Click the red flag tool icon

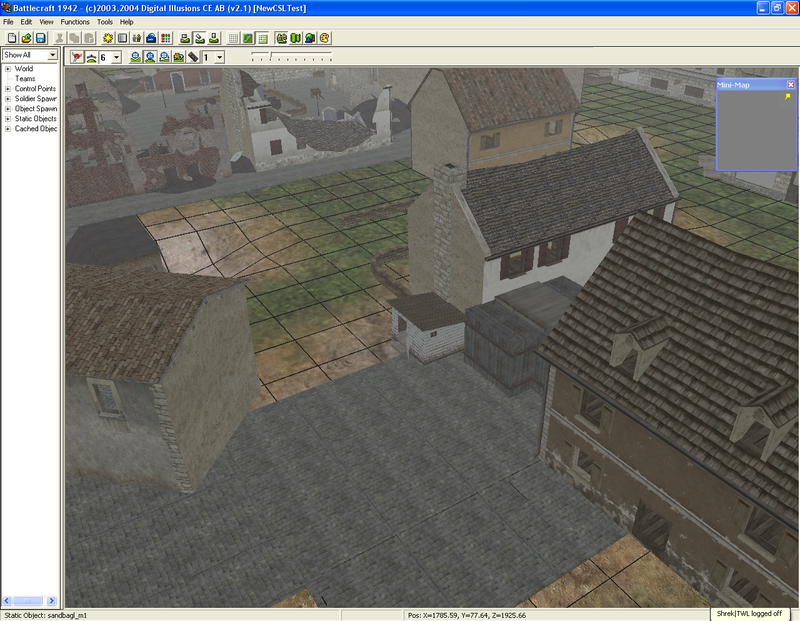[77, 57]
